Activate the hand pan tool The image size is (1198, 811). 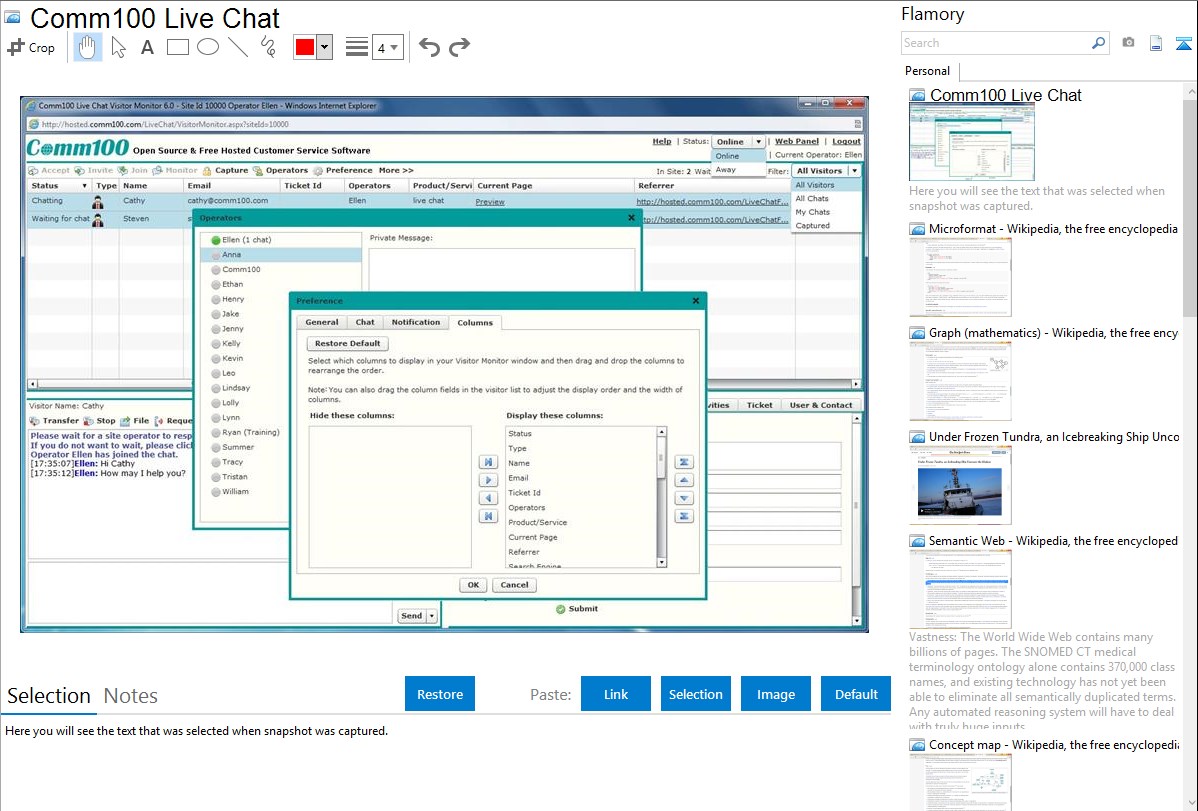(x=87, y=47)
